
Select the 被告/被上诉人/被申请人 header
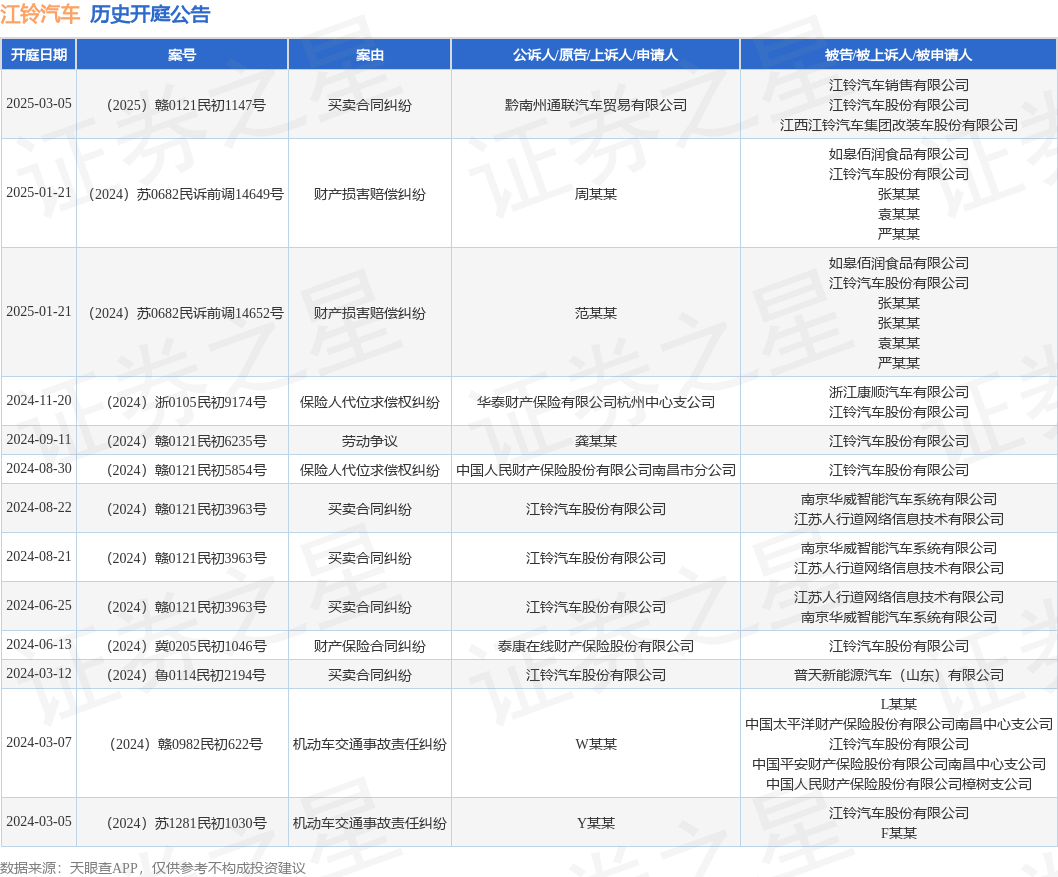pyautogui.click(x=899, y=55)
